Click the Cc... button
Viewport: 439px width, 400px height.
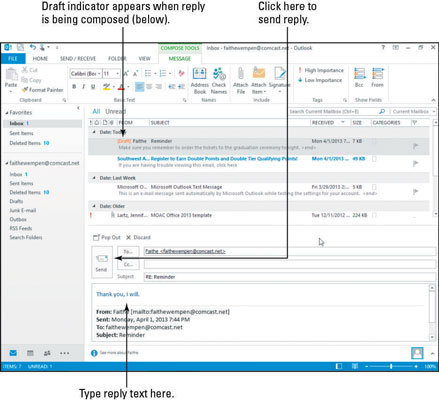coord(128,264)
